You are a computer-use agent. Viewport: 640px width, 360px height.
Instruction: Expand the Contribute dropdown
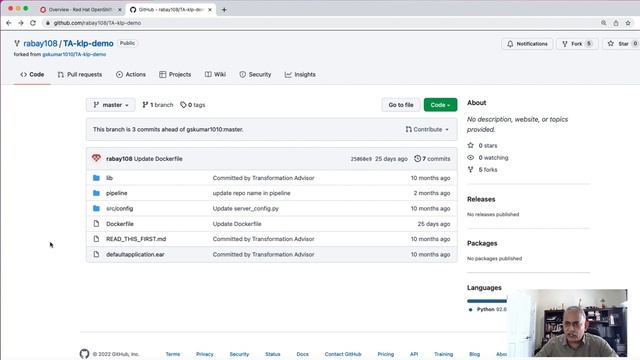tap(427, 129)
